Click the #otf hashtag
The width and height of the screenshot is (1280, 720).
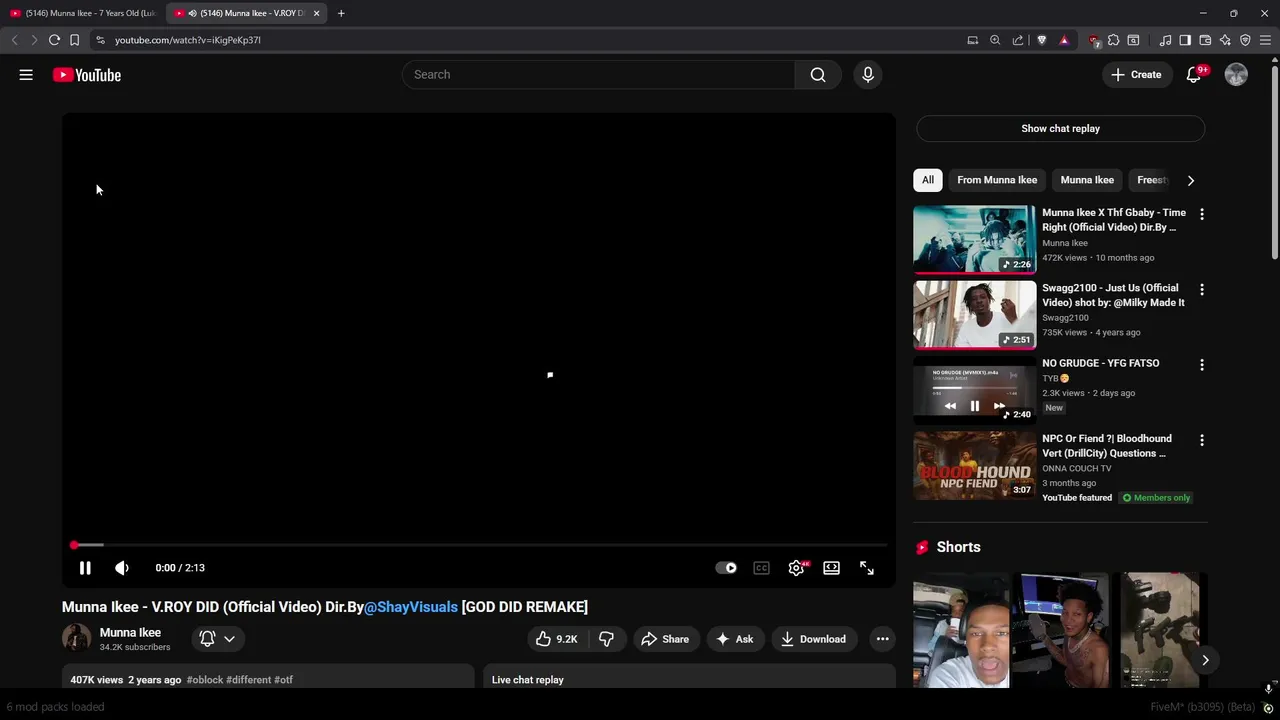284,680
